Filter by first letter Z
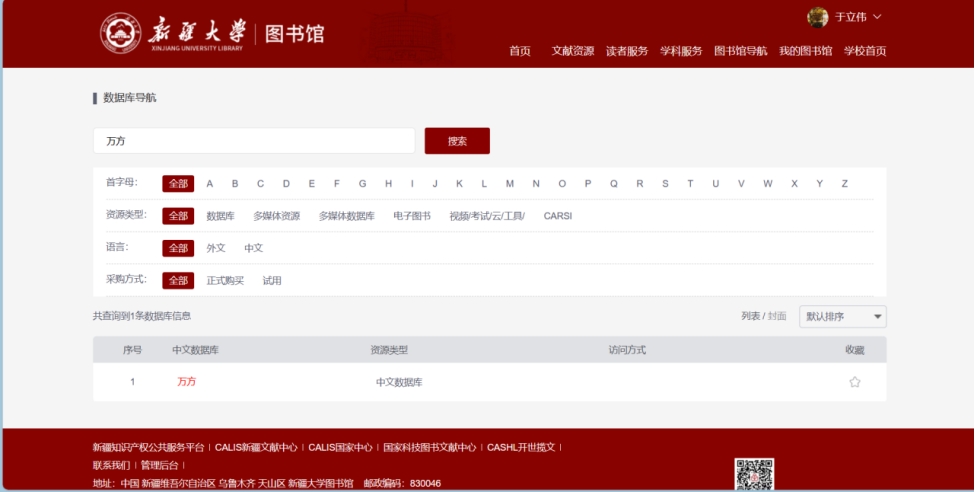The image size is (975, 492). [x=844, y=183]
